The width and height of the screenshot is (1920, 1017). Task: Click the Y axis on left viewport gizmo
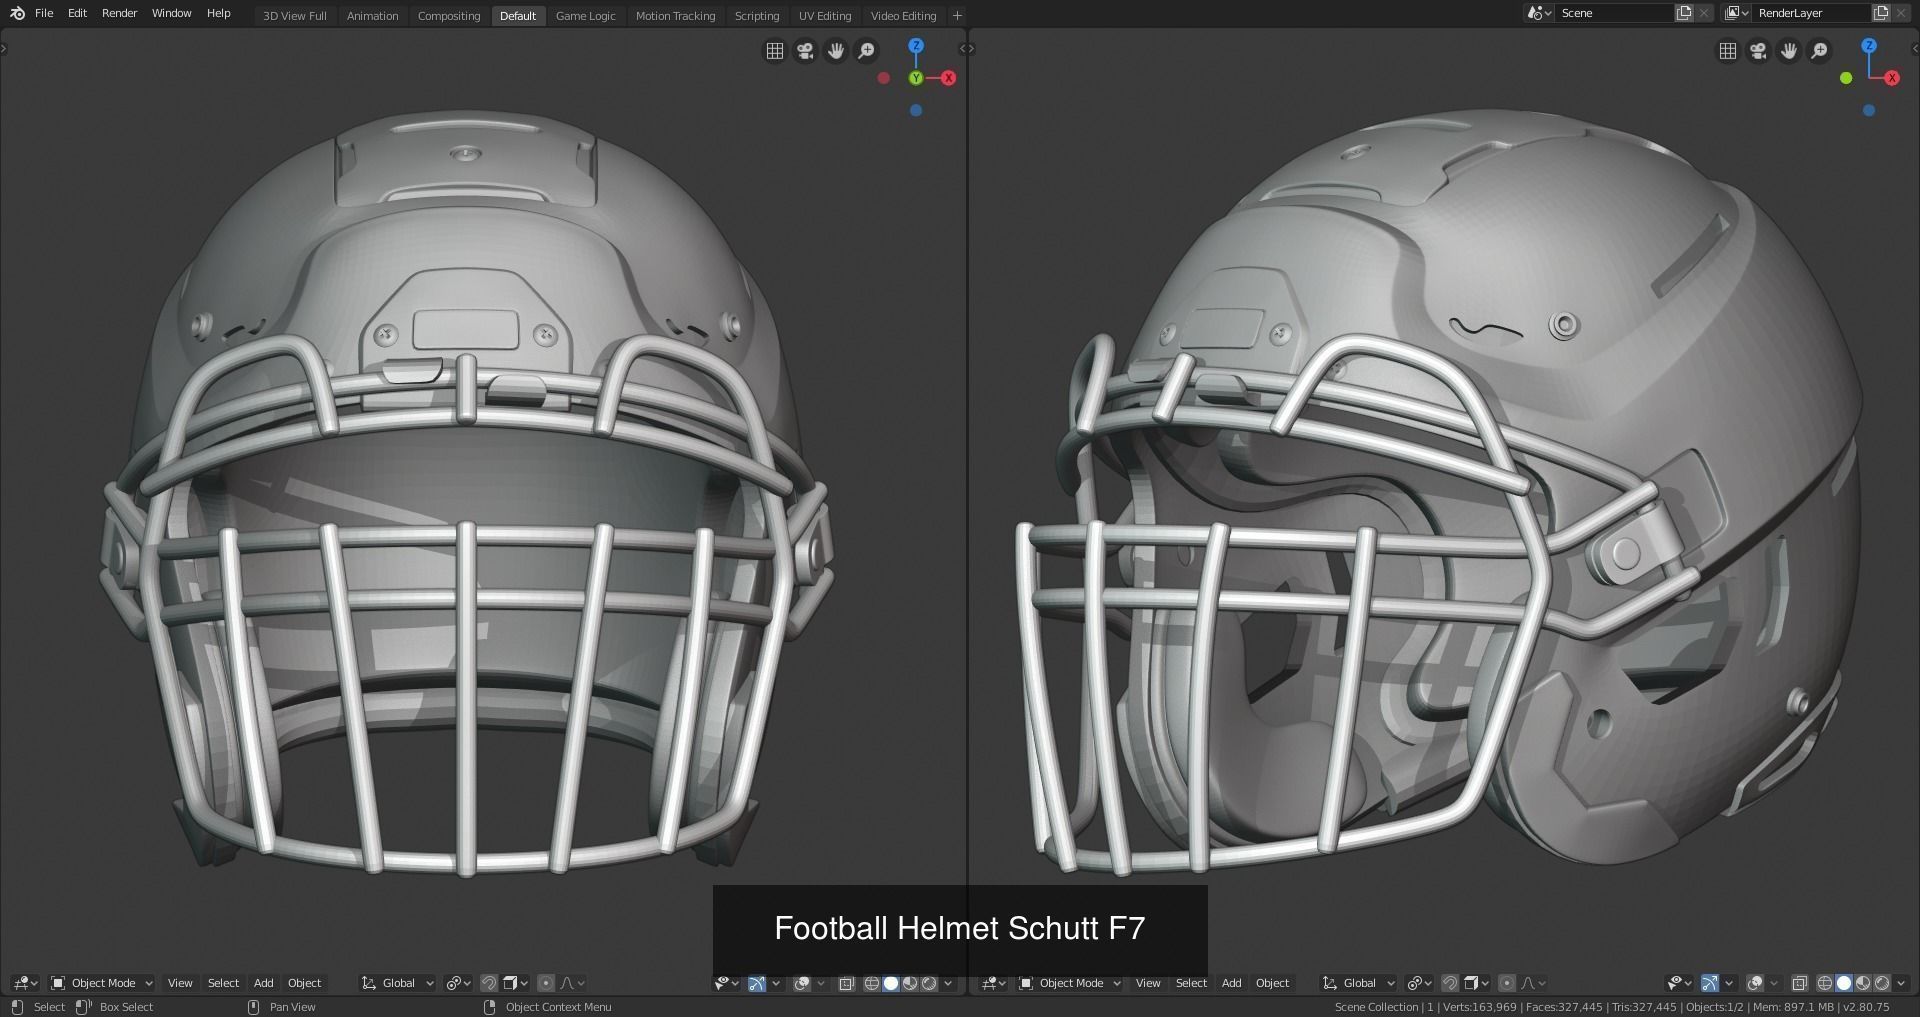[916, 78]
